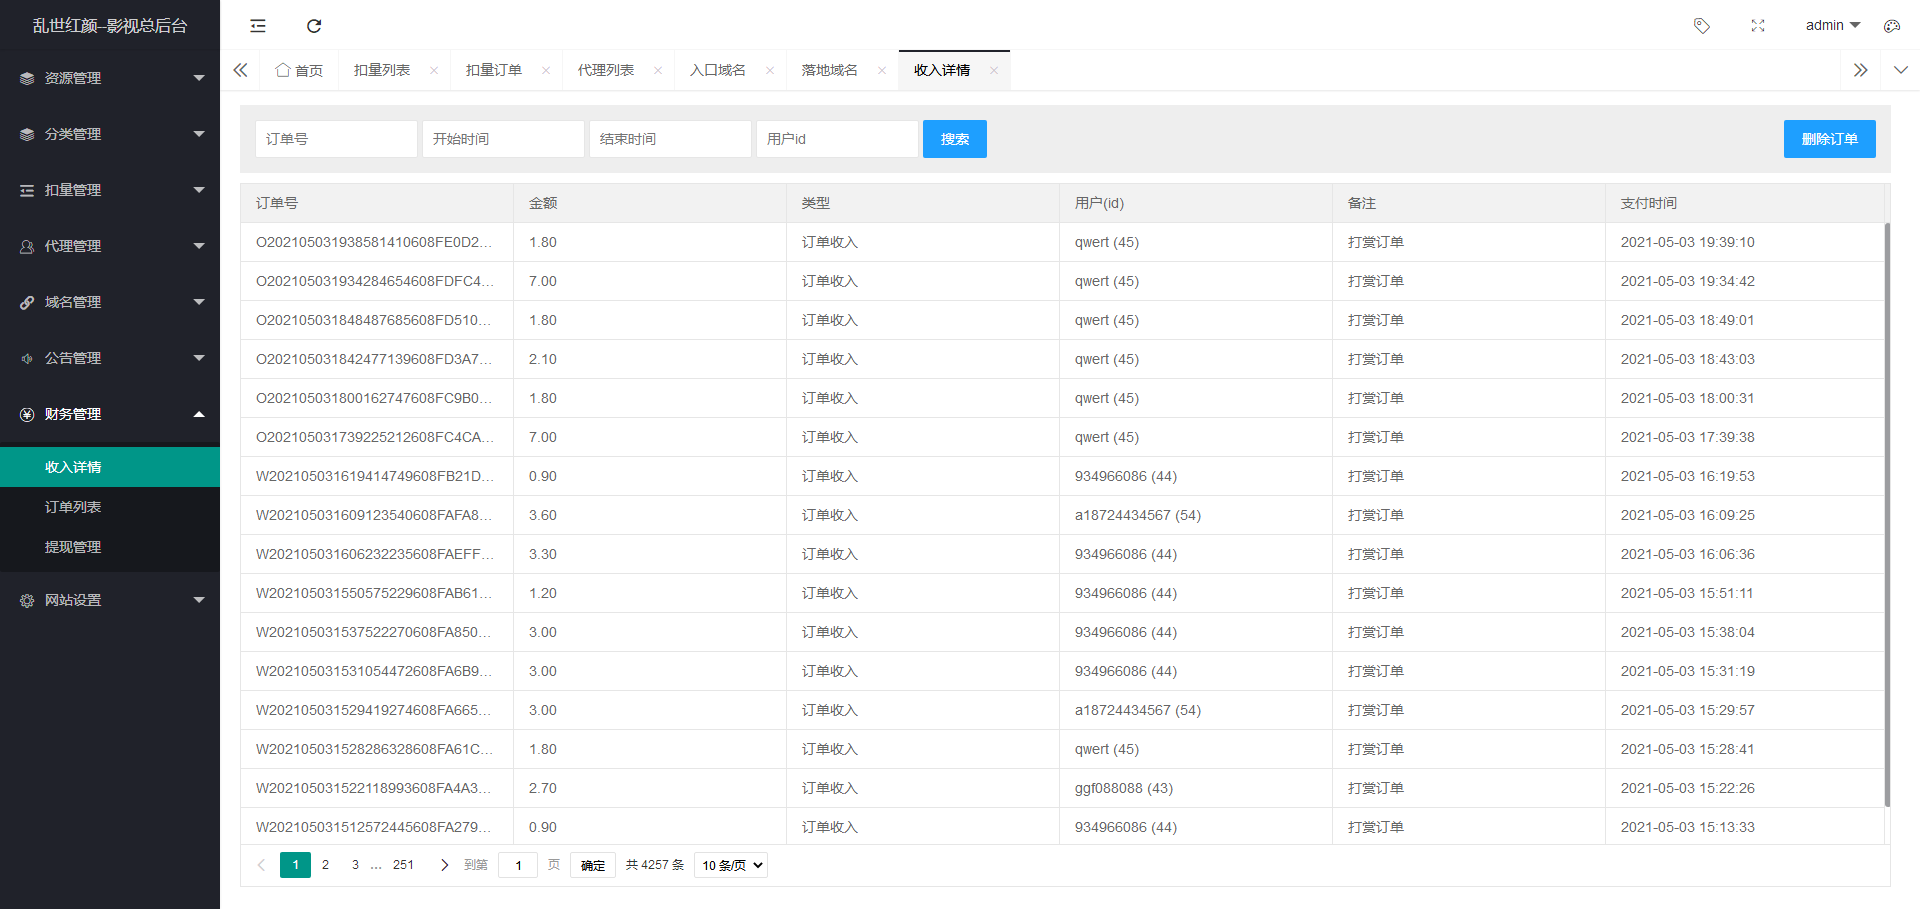The image size is (1920, 909).
Task: Open the 公告管理 announcement icon in sidebar
Action: pyautogui.click(x=26, y=357)
